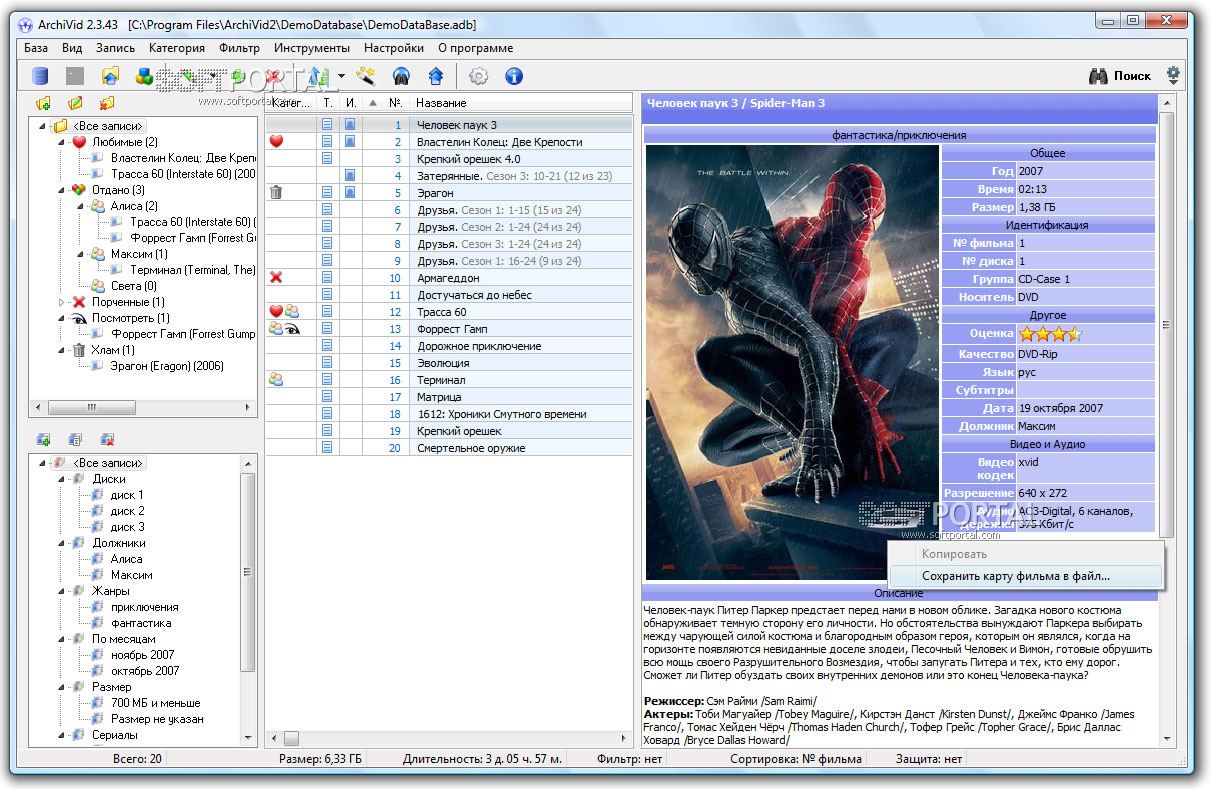Click the four-star Оценка rating
Screen dimensions: 1211x789
(1049, 334)
